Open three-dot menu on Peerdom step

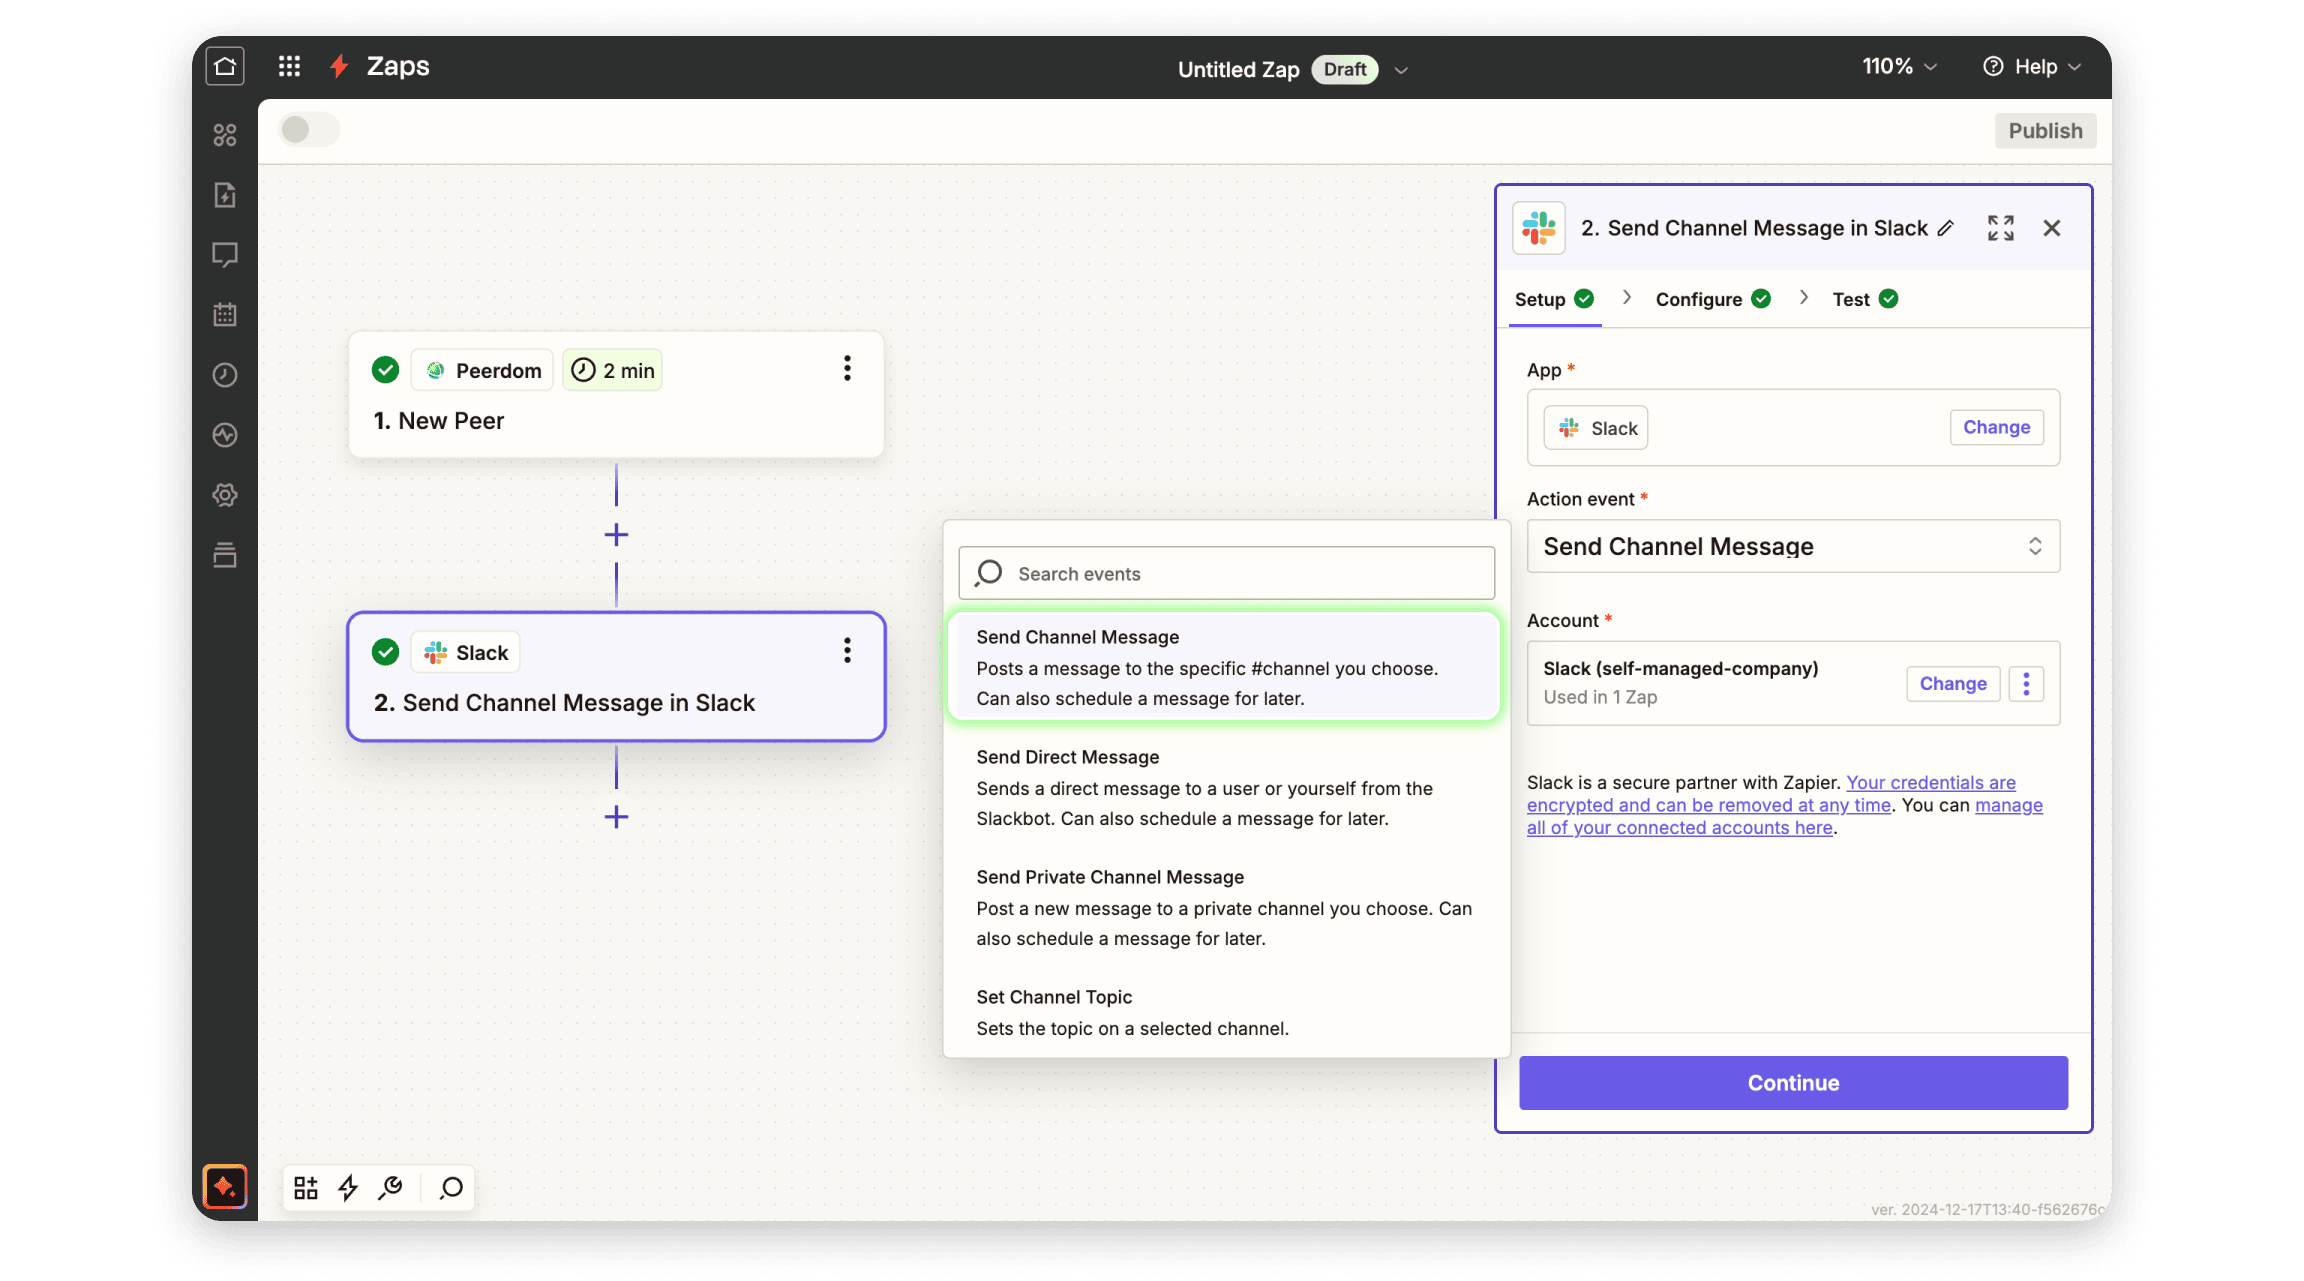(847, 369)
